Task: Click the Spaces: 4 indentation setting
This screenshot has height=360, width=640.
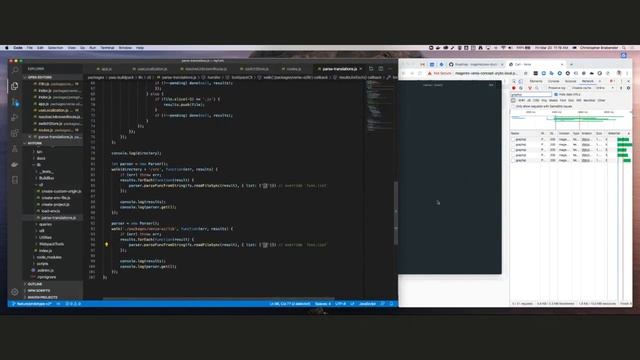Action: click(x=322, y=304)
